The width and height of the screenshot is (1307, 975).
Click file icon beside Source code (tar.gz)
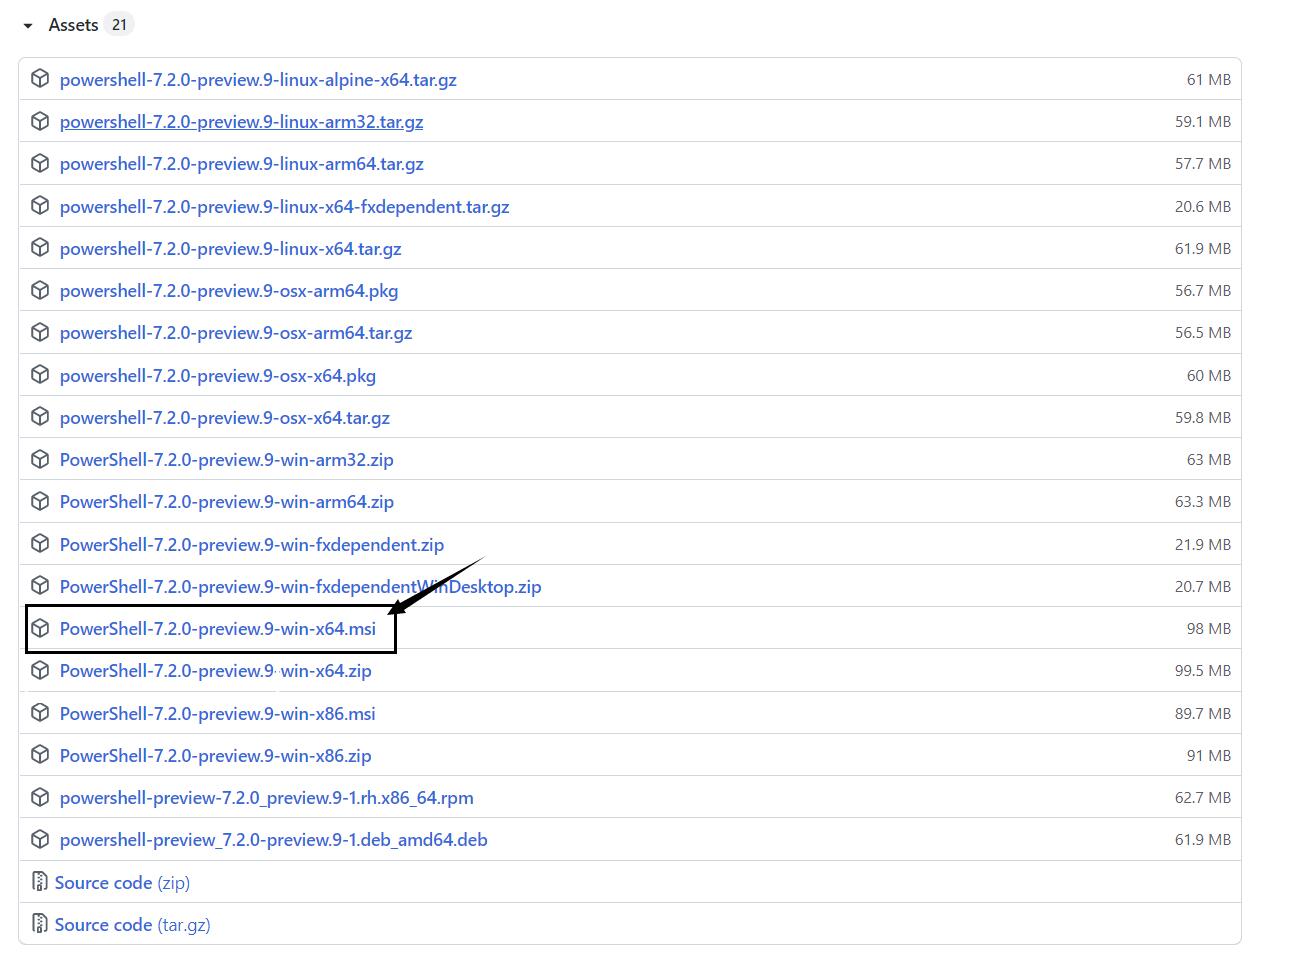[x=40, y=924]
